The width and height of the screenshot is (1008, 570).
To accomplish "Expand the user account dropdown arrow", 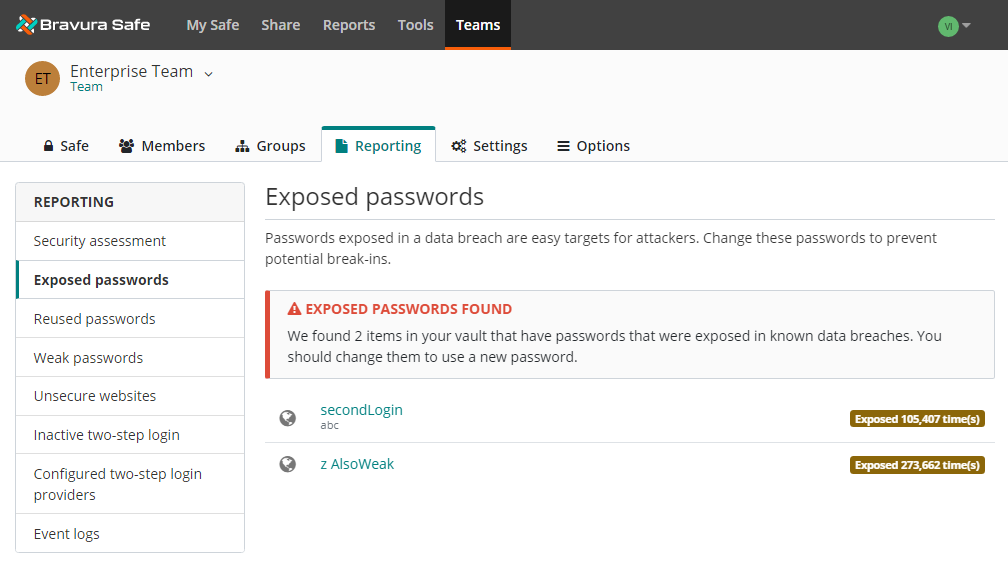I will 966,26.
